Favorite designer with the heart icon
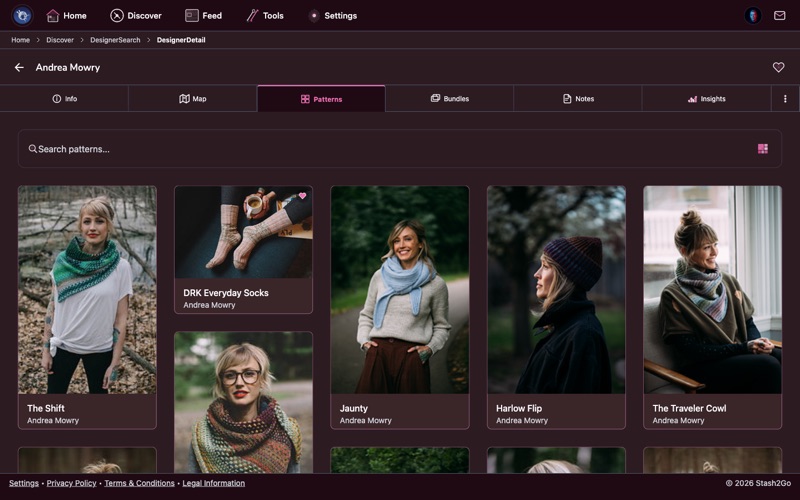The image size is (800, 500). coord(778,67)
